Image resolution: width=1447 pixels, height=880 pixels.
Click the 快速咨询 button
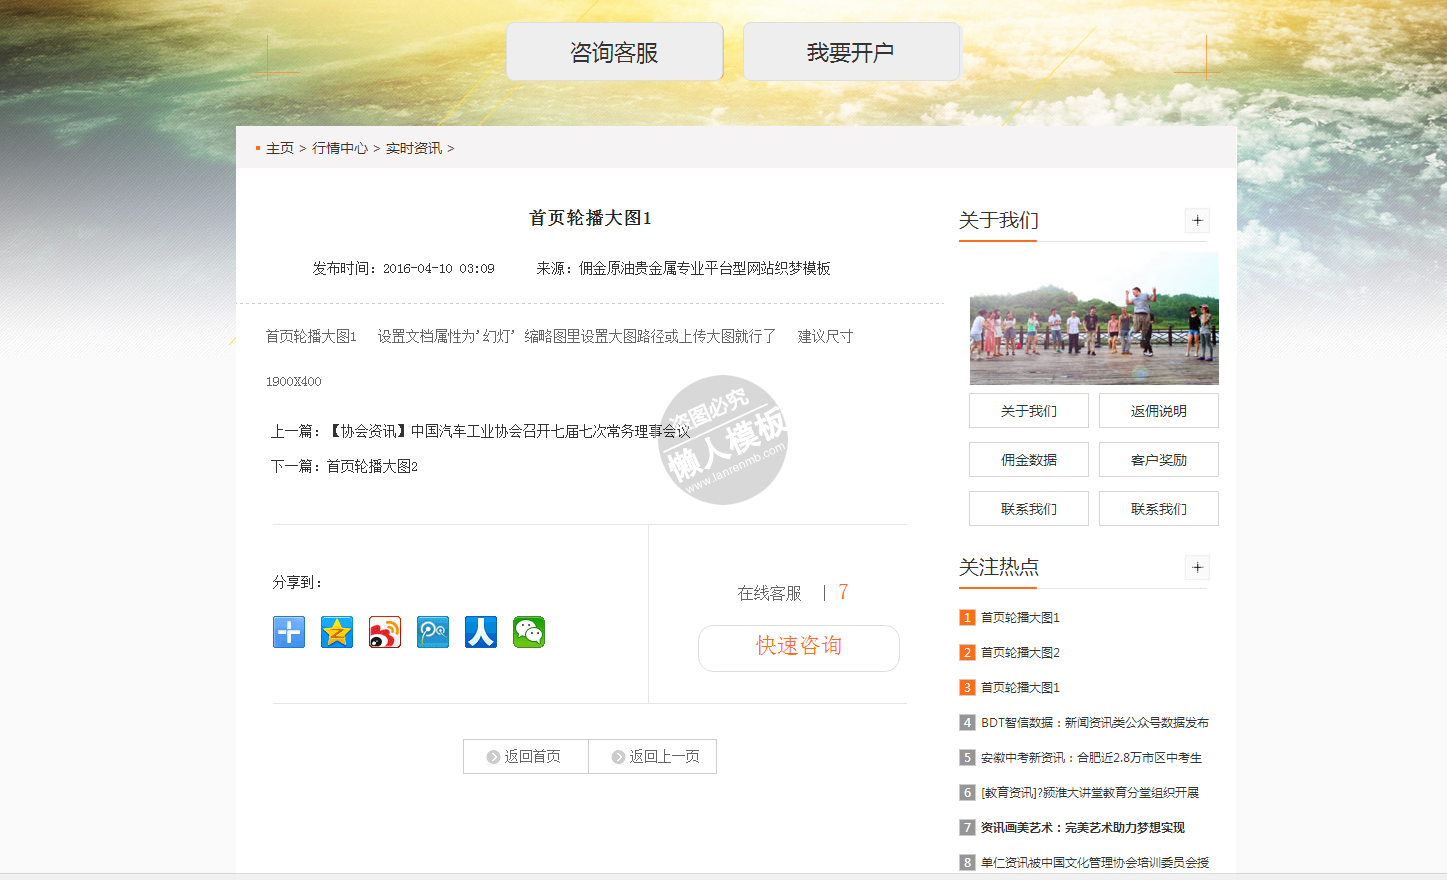(x=798, y=647)
